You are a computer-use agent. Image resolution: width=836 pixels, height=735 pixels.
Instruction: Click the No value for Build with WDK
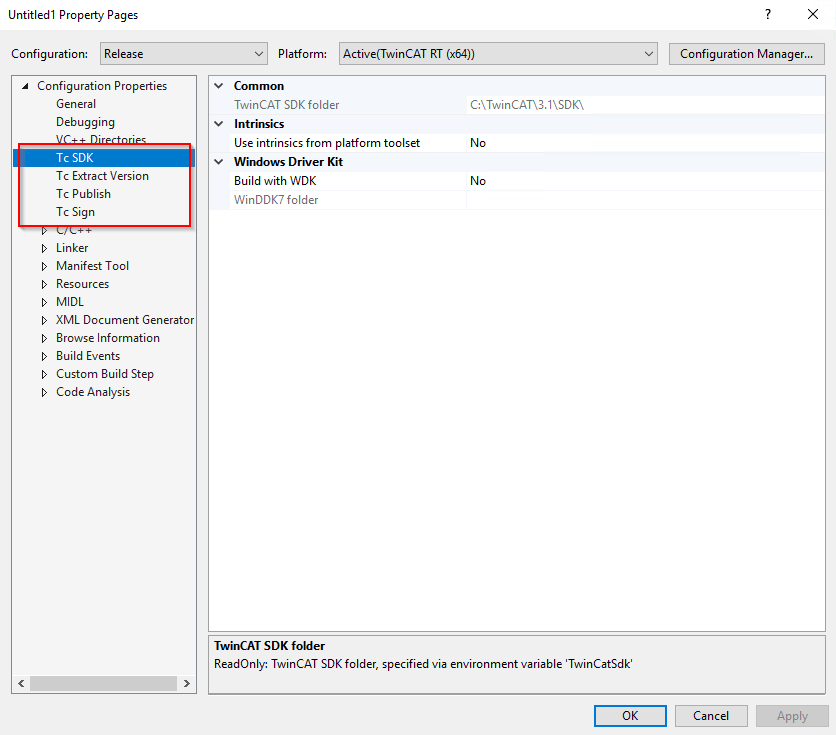[x=645, y=181]
